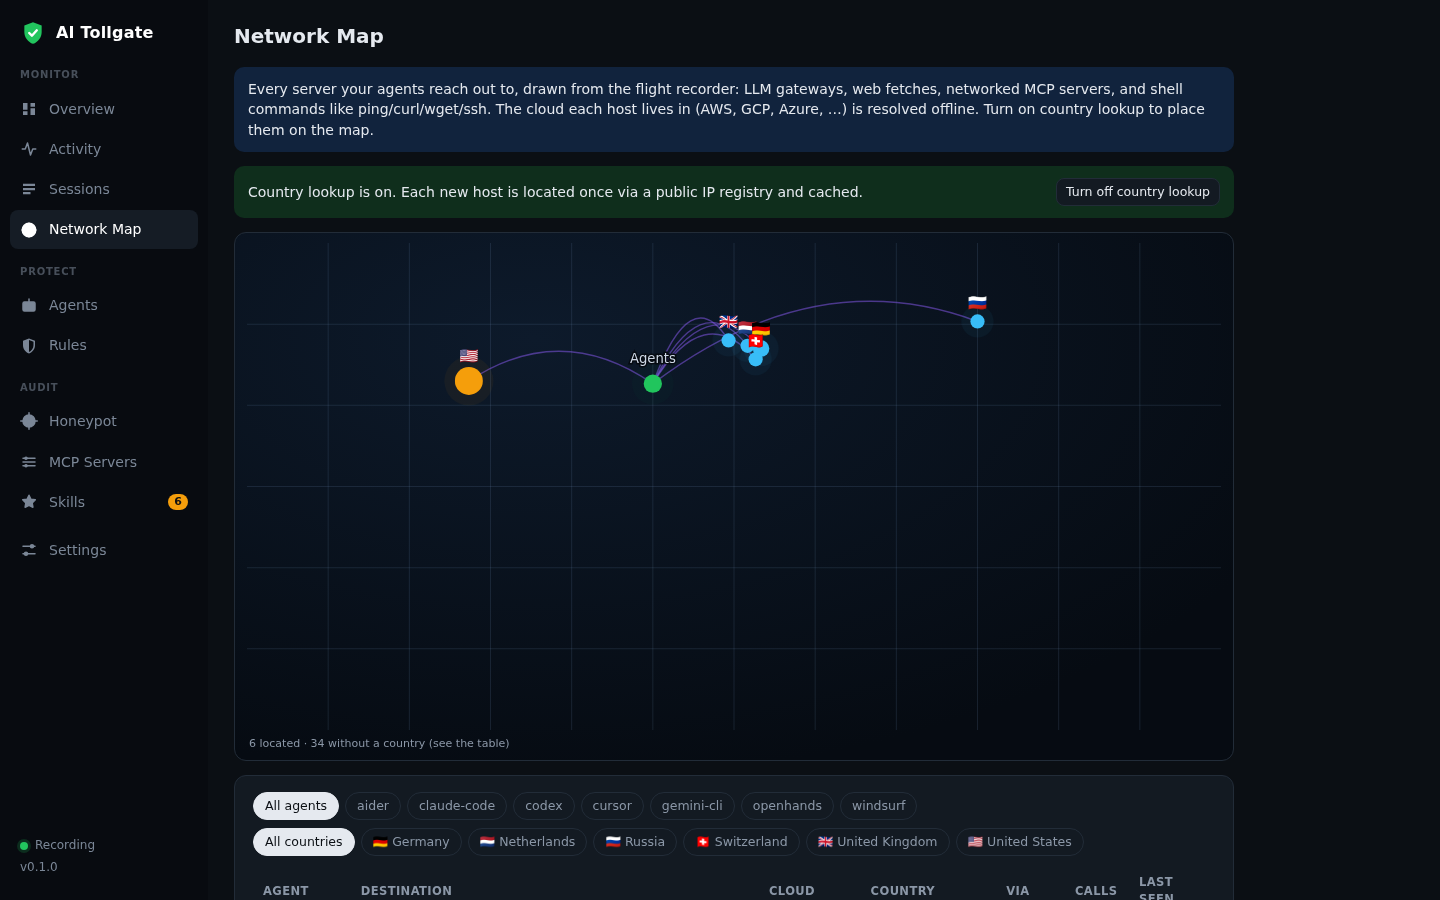
Task: Click the Country column header
Action: click(x=902, y=891)
